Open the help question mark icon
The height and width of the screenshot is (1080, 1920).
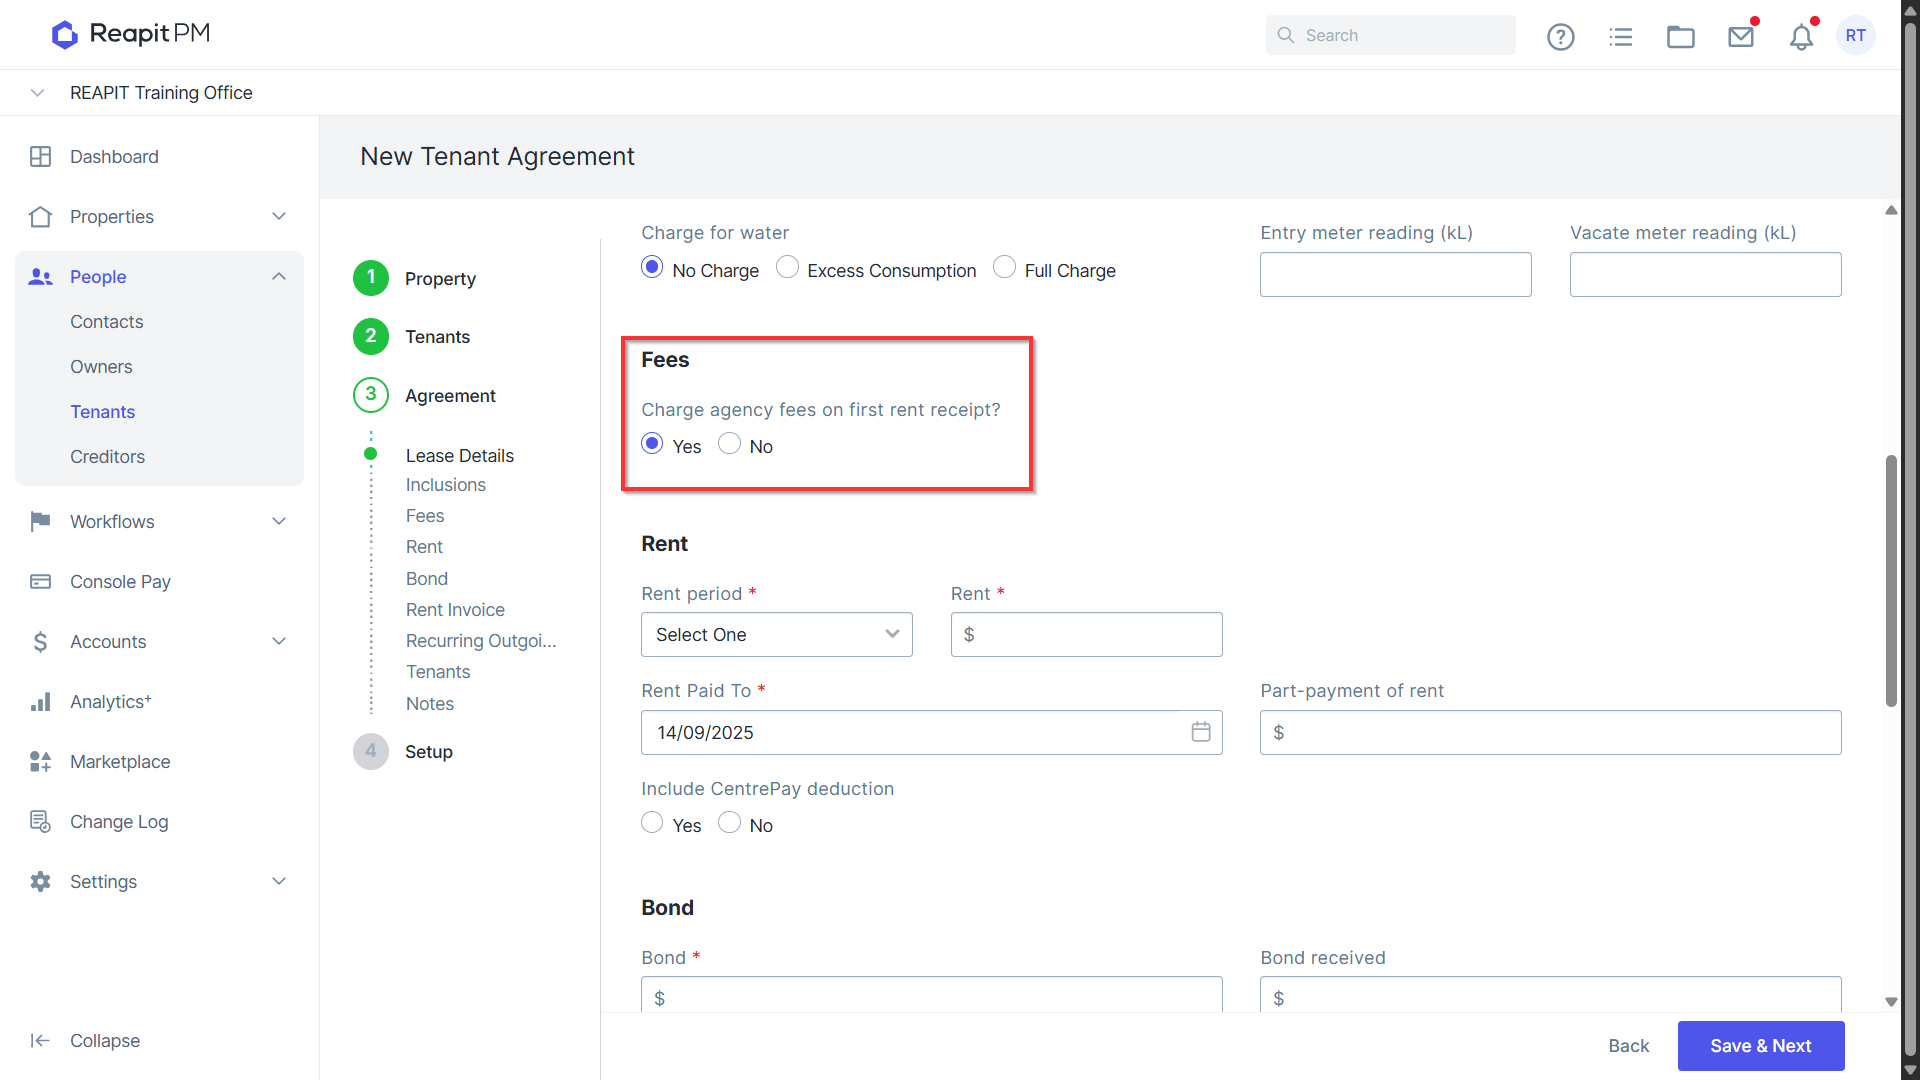[1560, 37]
